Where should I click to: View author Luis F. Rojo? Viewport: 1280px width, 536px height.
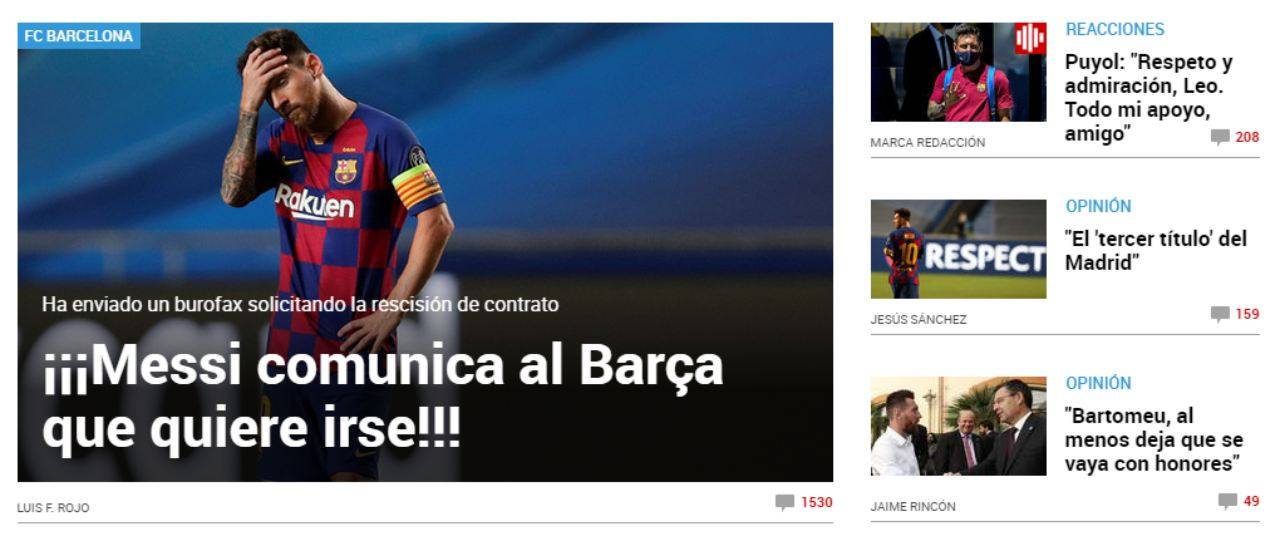53,508
